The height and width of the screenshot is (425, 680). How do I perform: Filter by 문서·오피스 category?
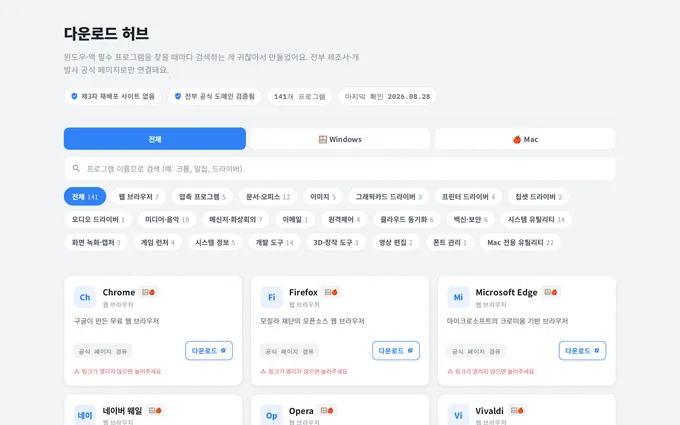[268, 196]
